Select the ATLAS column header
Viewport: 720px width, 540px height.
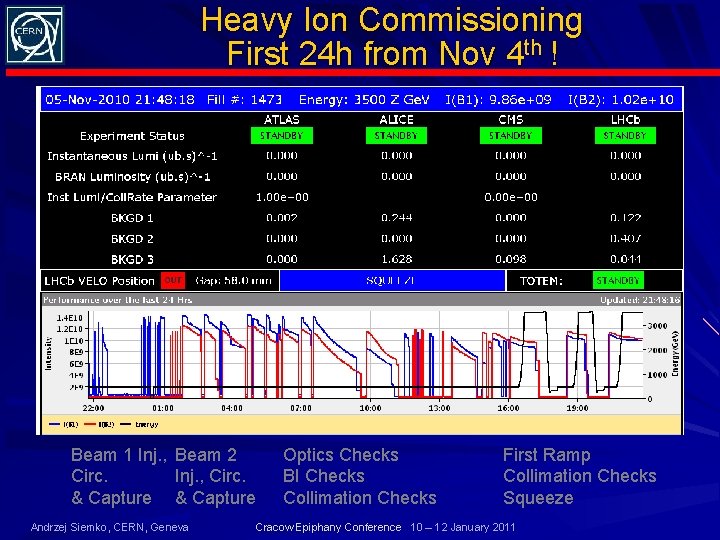click(x=281, y=120)
